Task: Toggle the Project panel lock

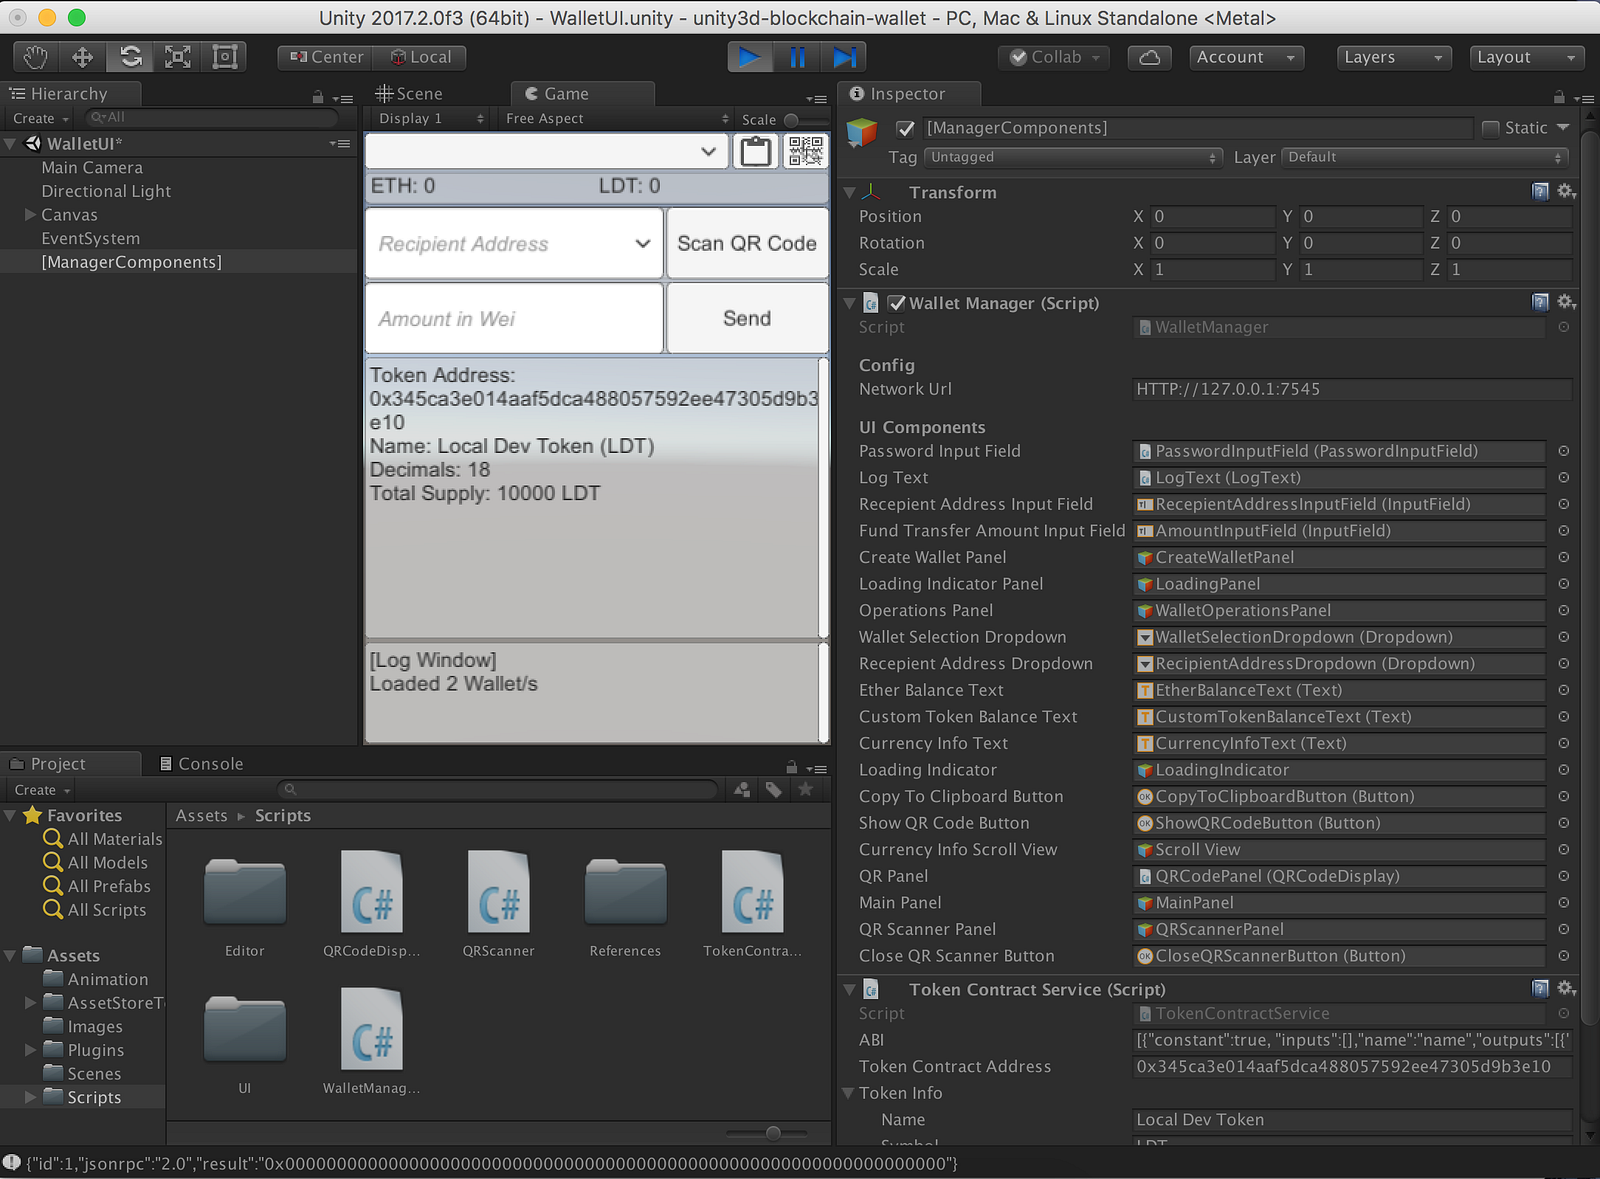Action: click(791, 767)
